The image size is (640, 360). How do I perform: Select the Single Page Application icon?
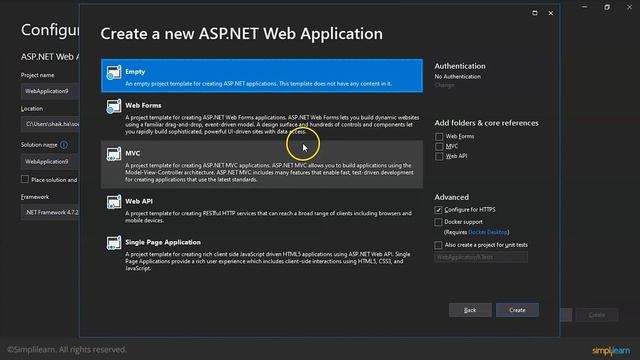113,242
